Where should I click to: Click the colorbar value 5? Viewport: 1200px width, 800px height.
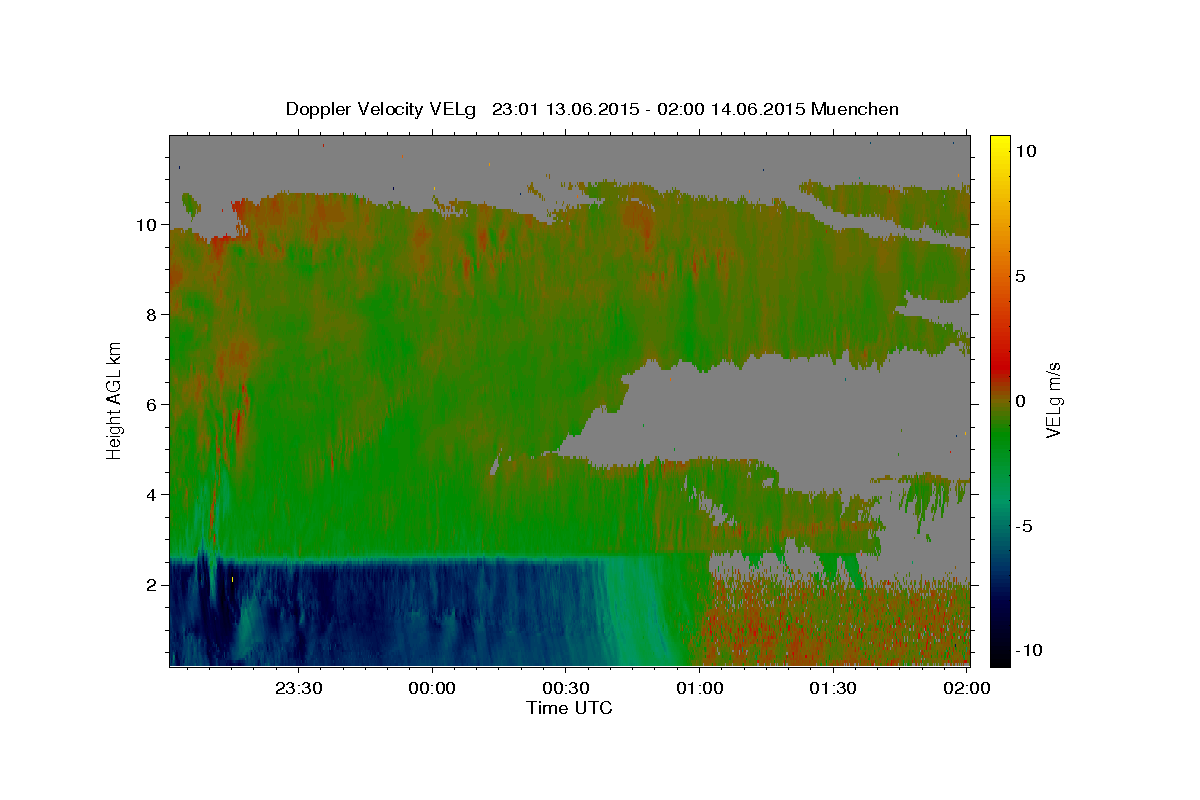pos(1021,276)
